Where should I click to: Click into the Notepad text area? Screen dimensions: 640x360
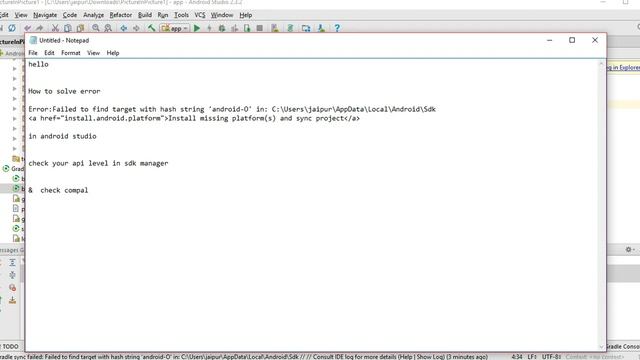[312, 204]
